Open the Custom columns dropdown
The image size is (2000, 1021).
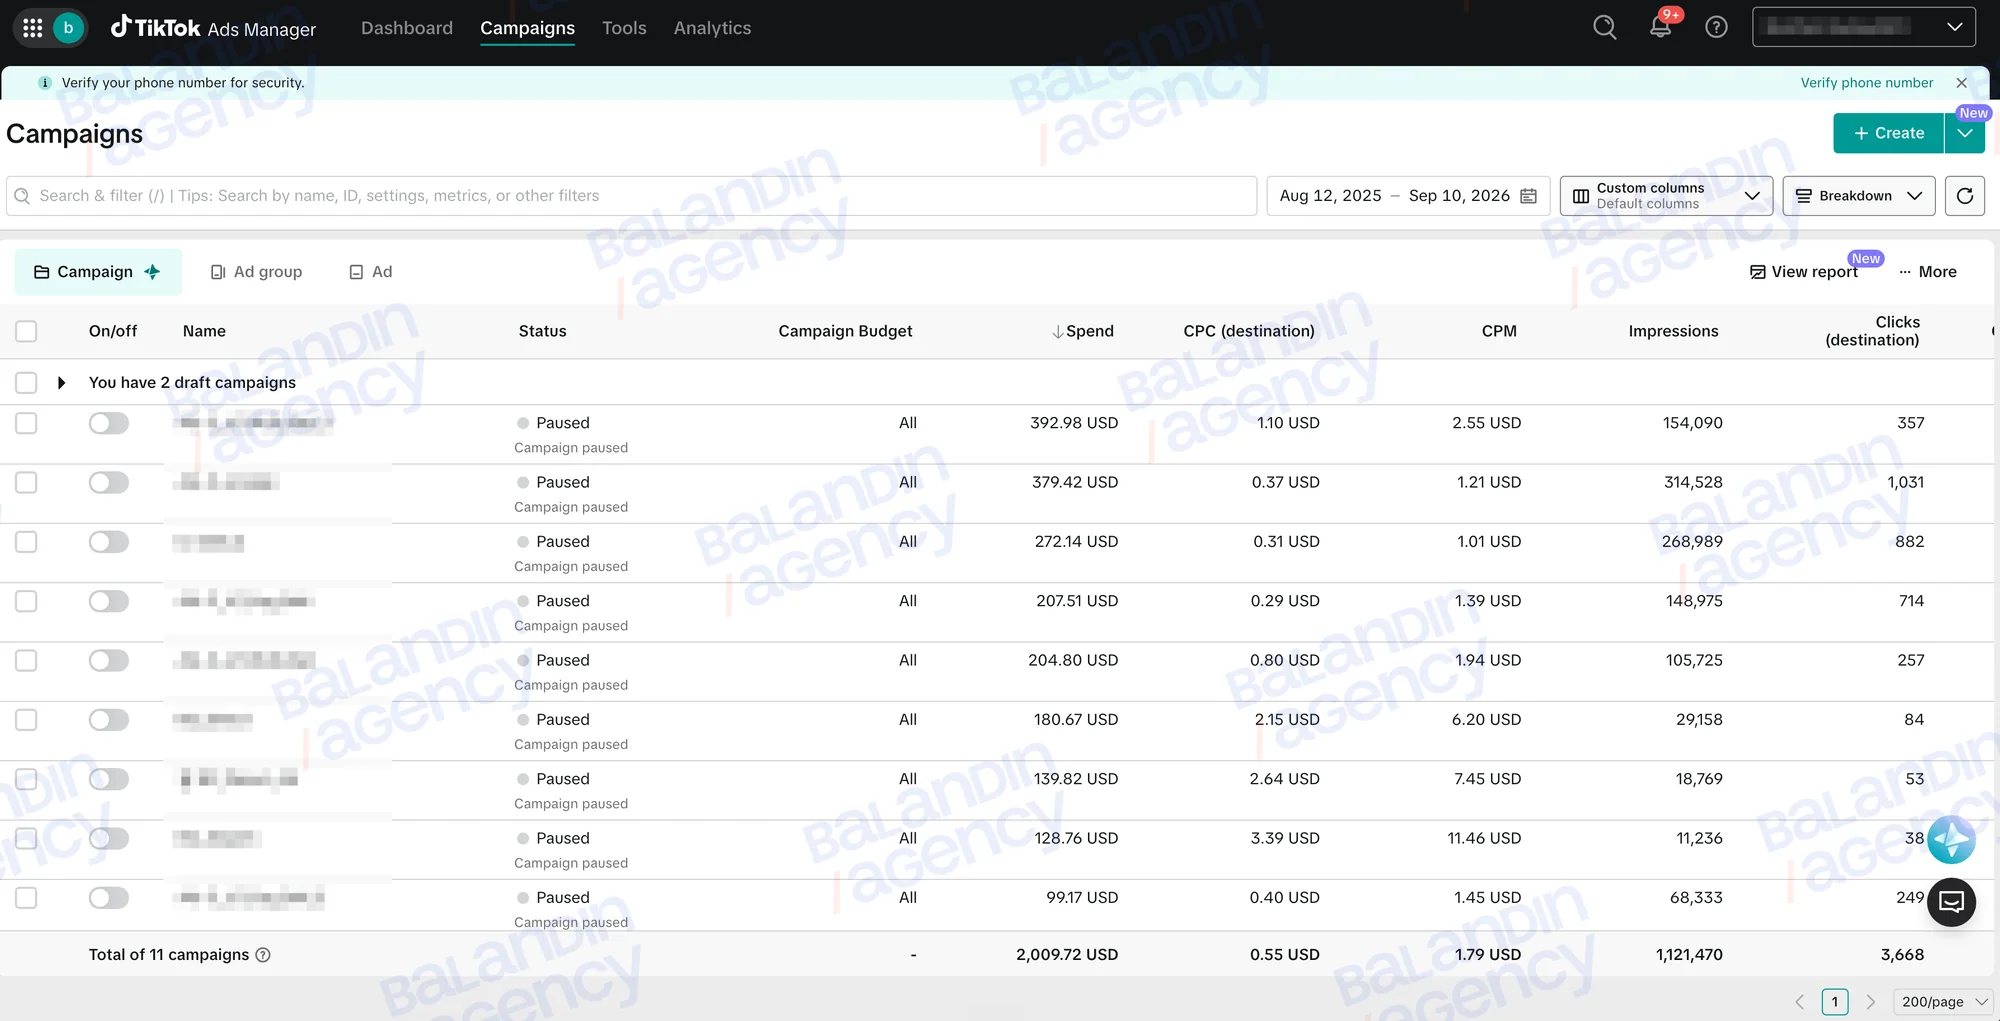point(1666,196)
